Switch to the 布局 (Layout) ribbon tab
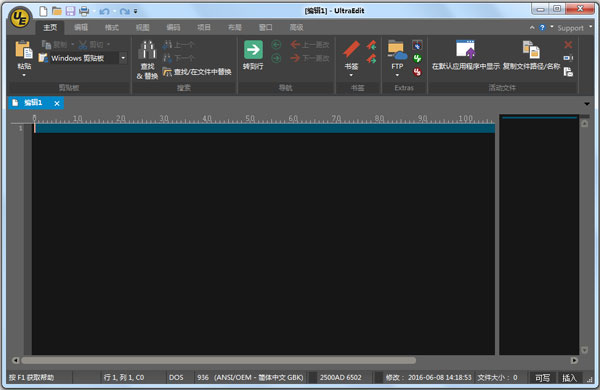This screenshot has width=600, height=390. click(235, 27)
